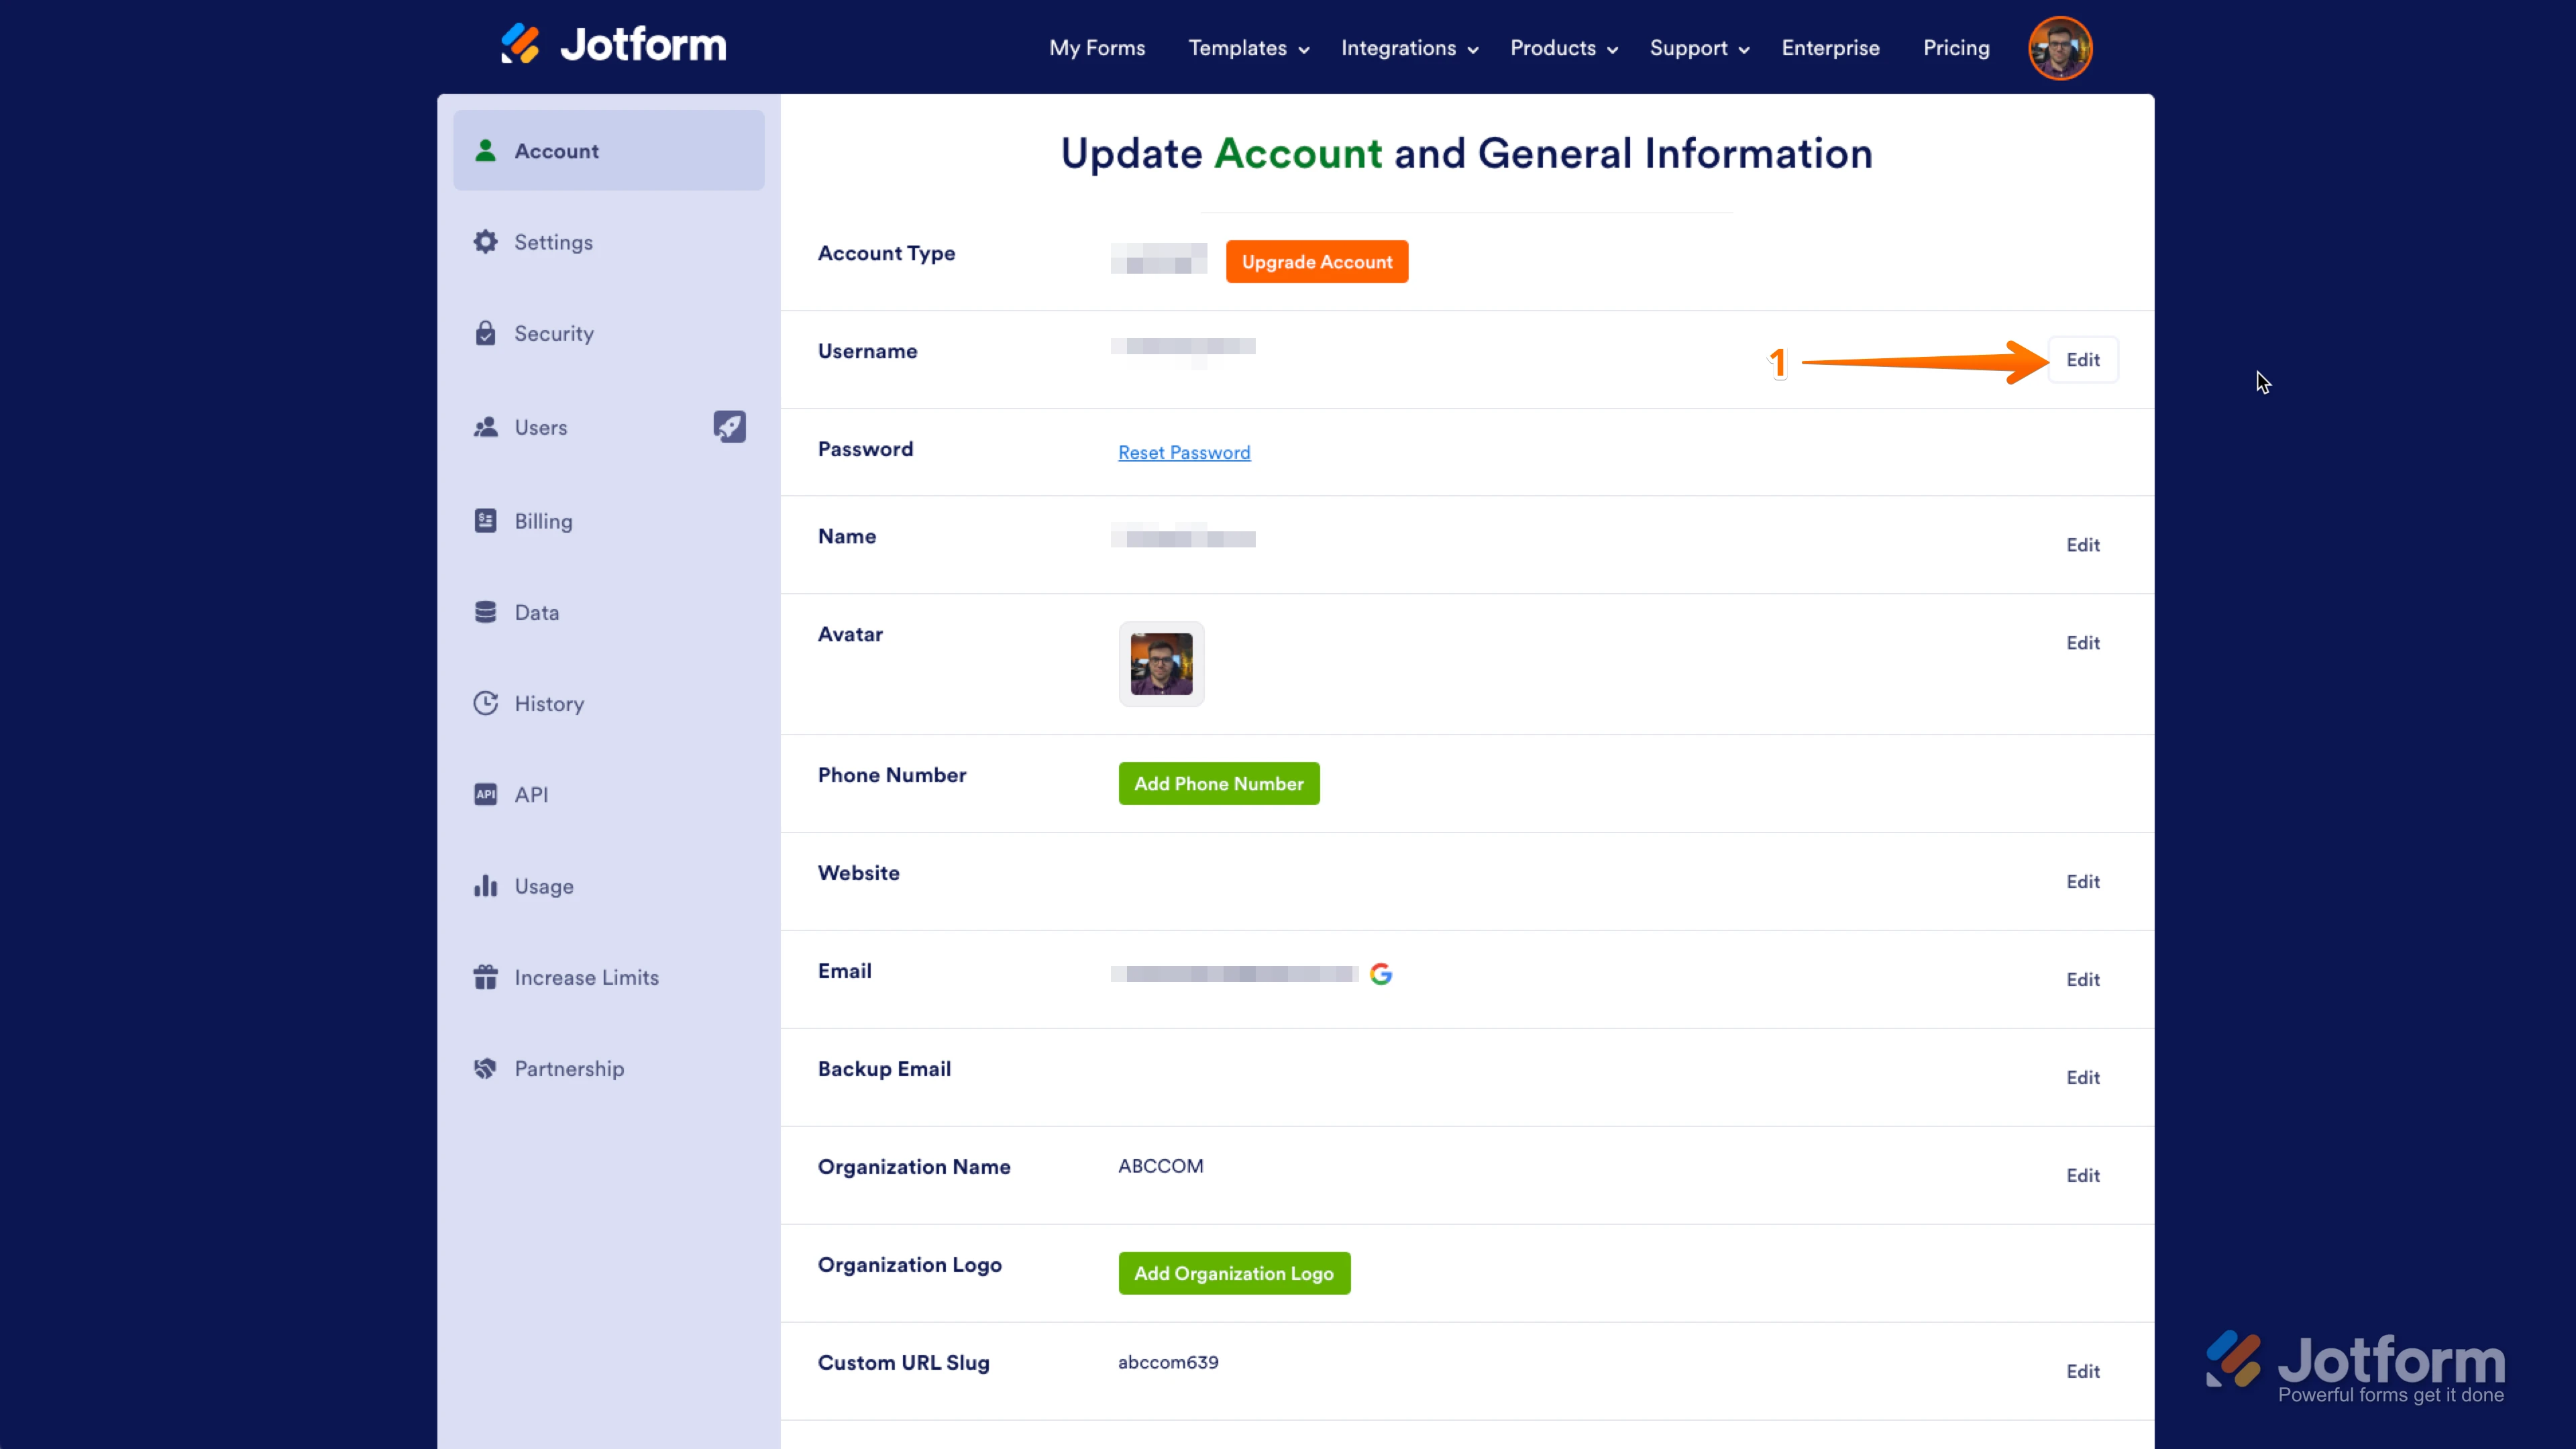Expand the Templates dropdown chevron
Viewport: 2576px width, 1449px height.
point(1304,50)
